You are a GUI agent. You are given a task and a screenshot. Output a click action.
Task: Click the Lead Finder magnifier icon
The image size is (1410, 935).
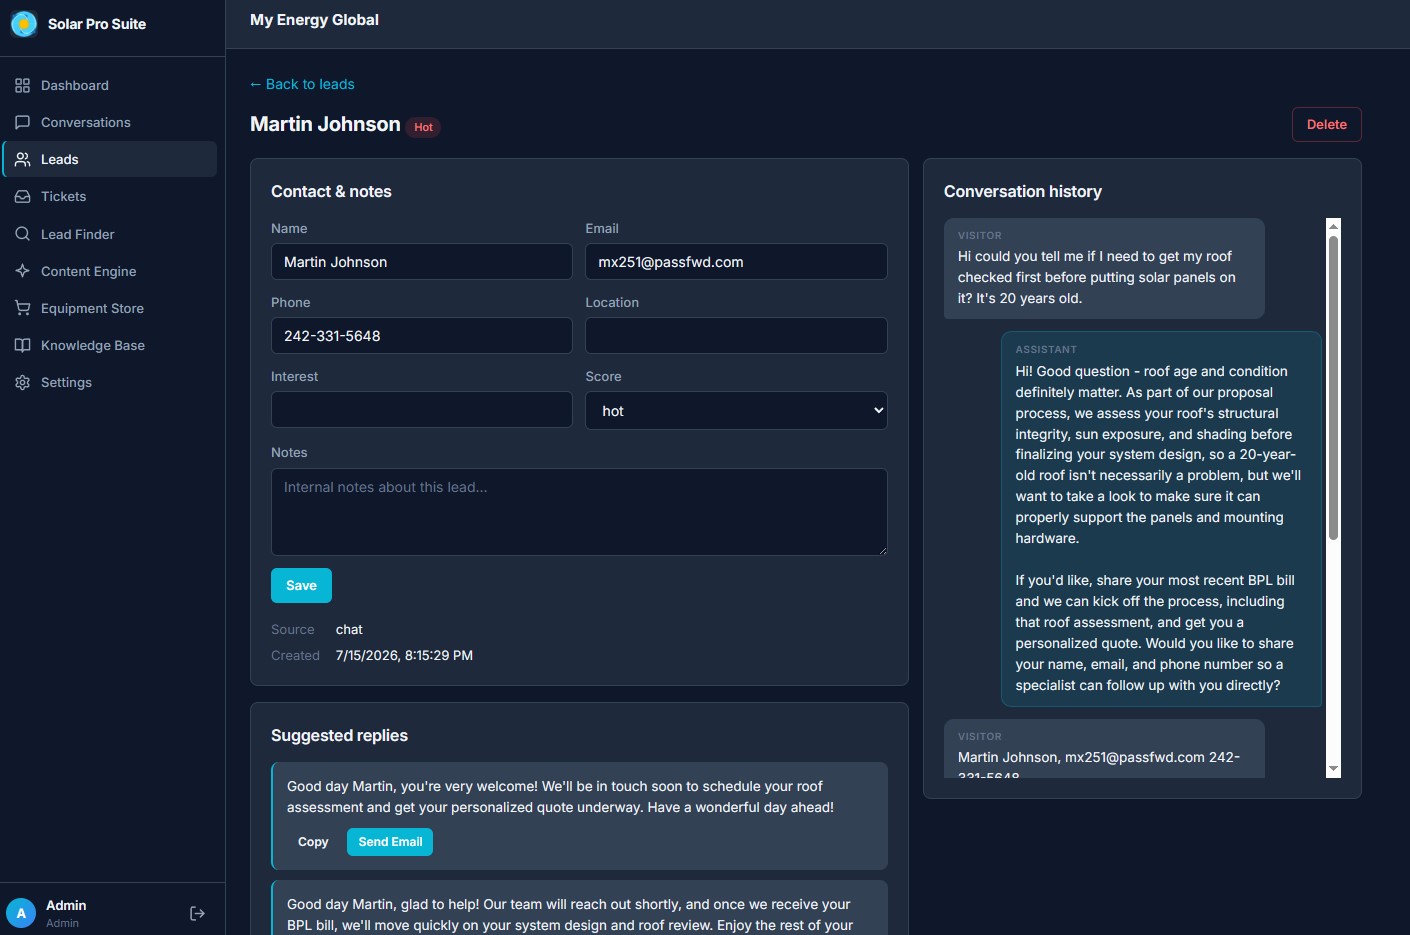tap(22, 234)
